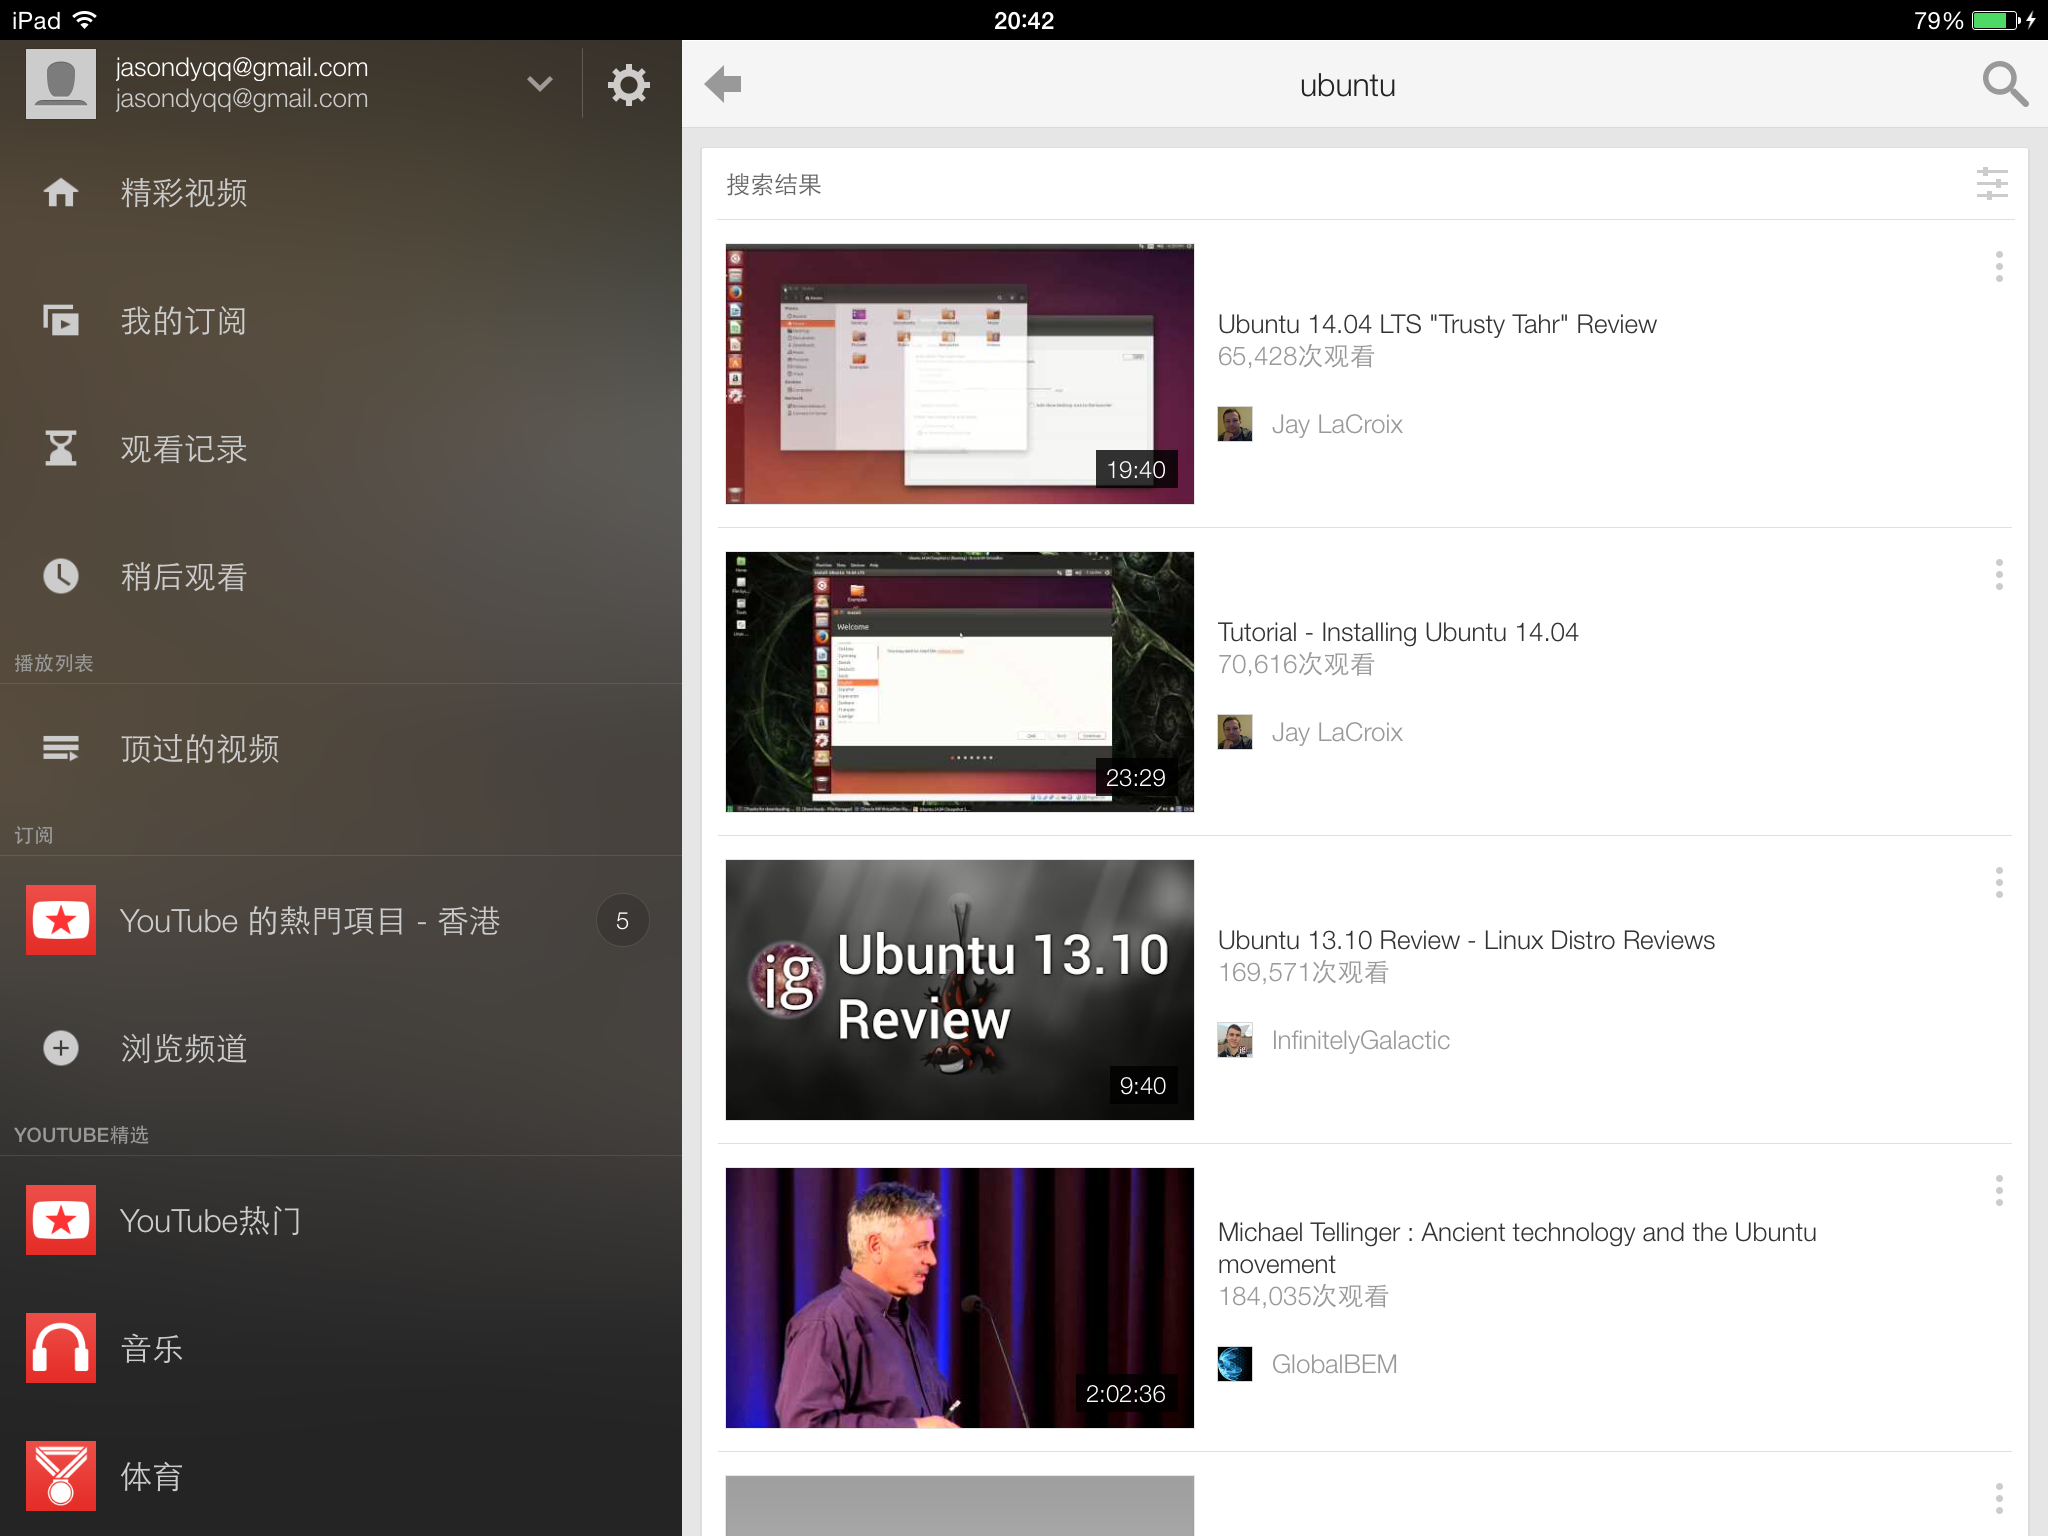Open search filters slider icon

click(x=1992, y=184)
